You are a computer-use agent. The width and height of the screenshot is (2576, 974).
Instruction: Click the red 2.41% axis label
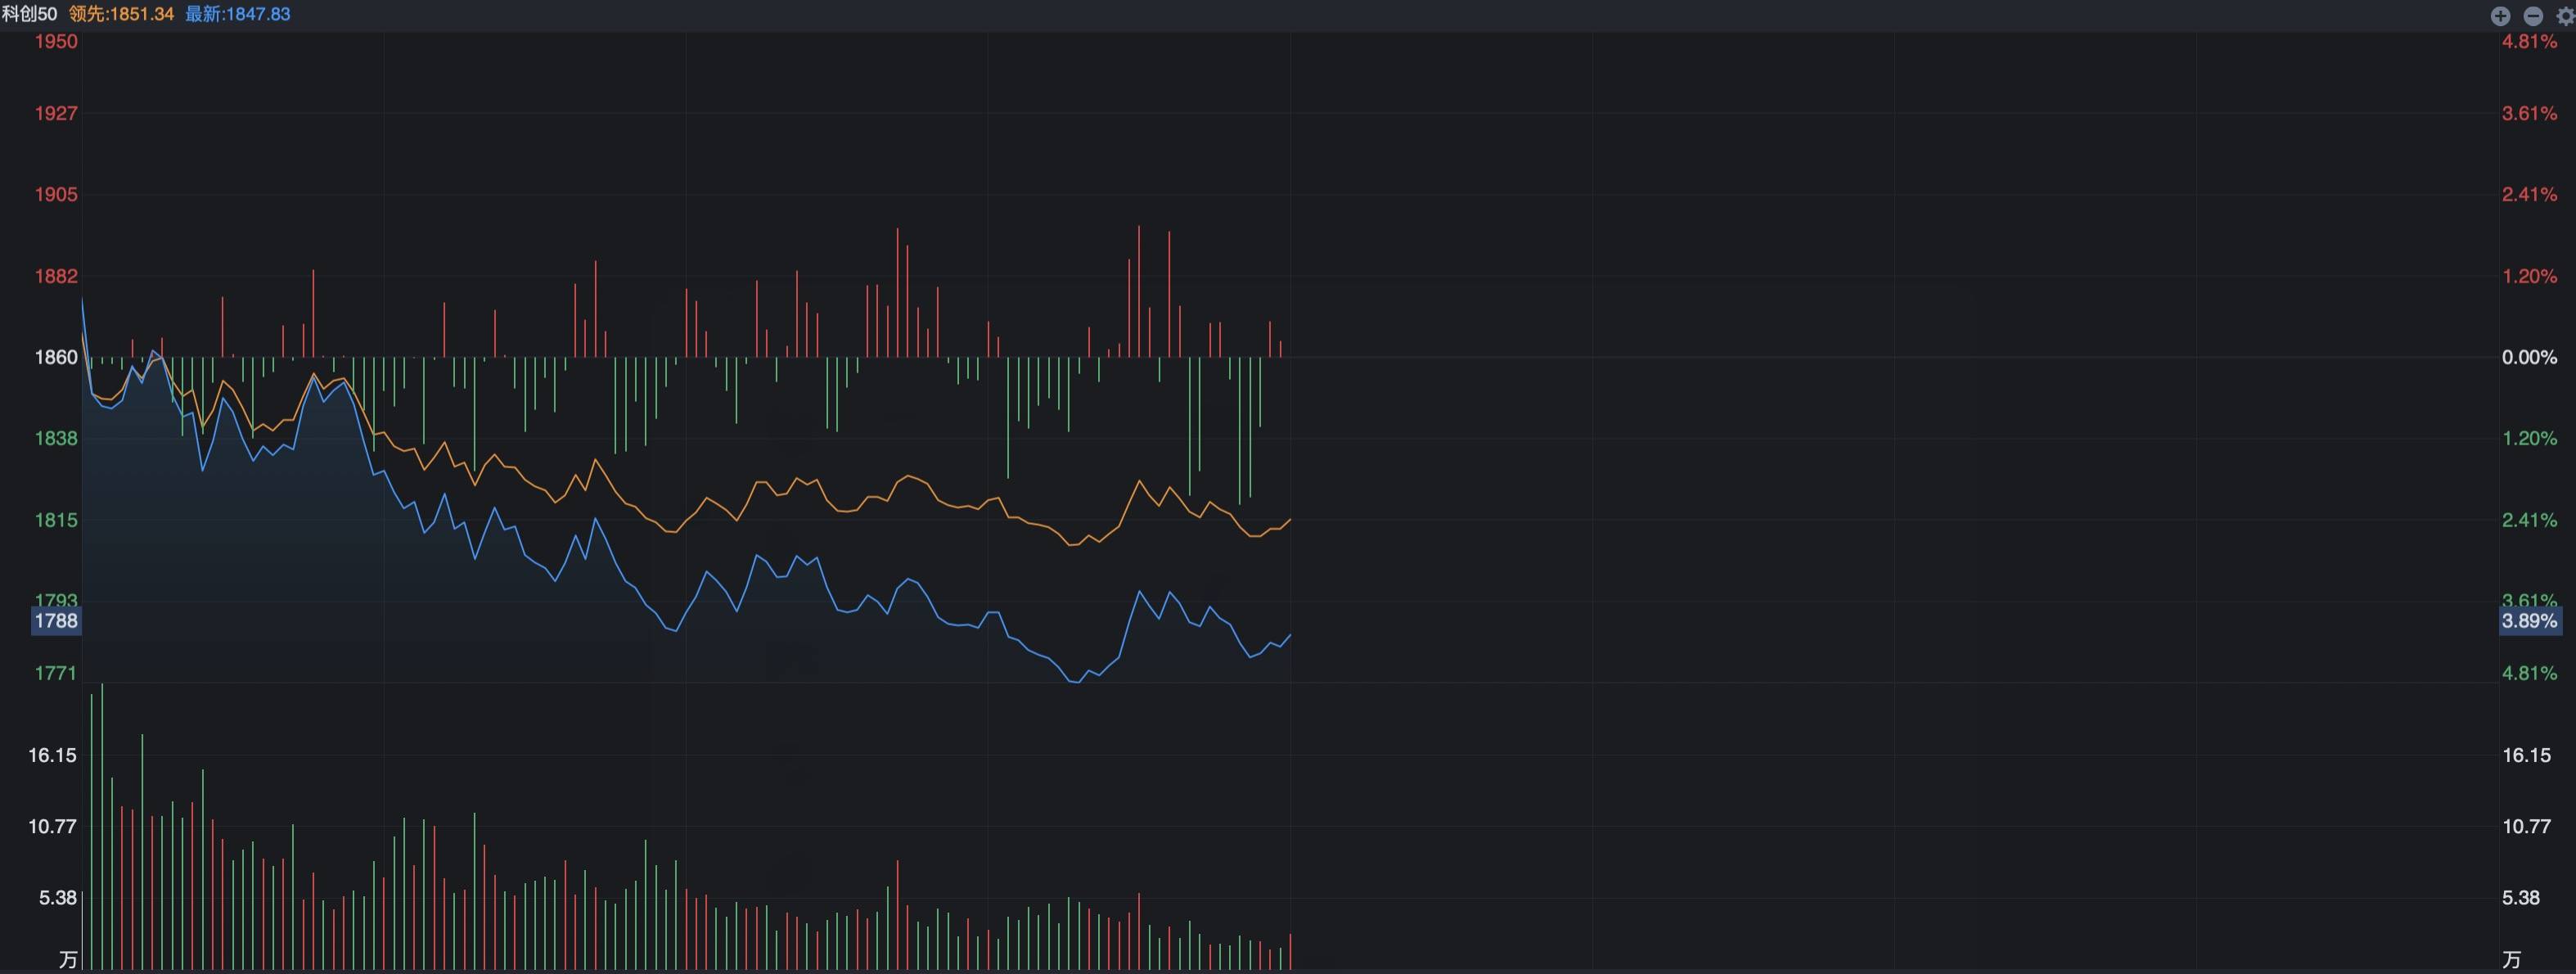click(x=2530, y=194)
